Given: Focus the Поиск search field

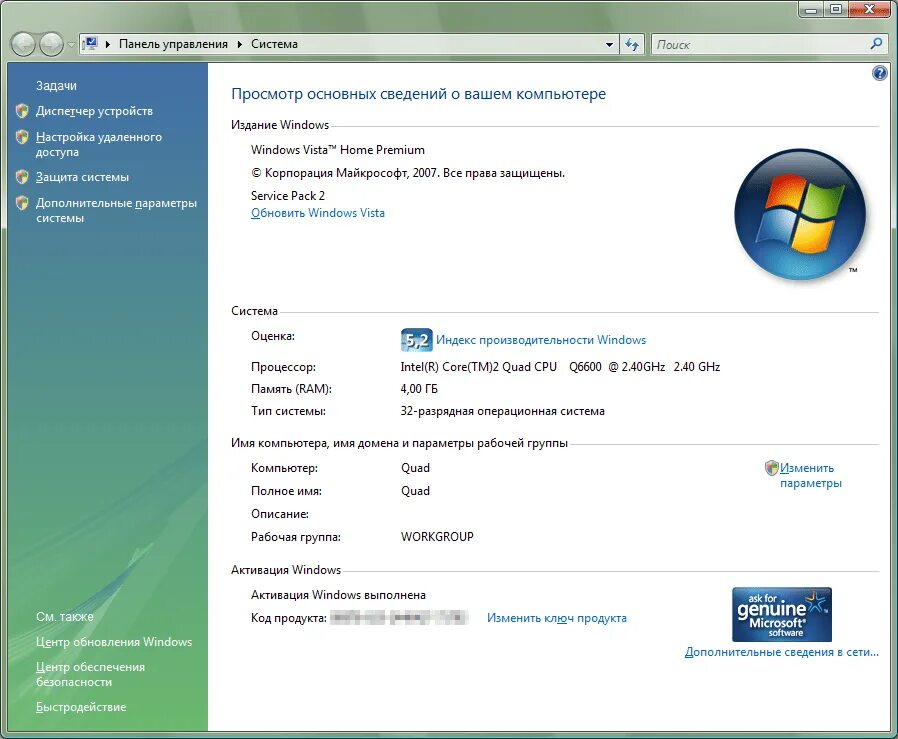Looking at the screenshot, I should click(760, 44).
